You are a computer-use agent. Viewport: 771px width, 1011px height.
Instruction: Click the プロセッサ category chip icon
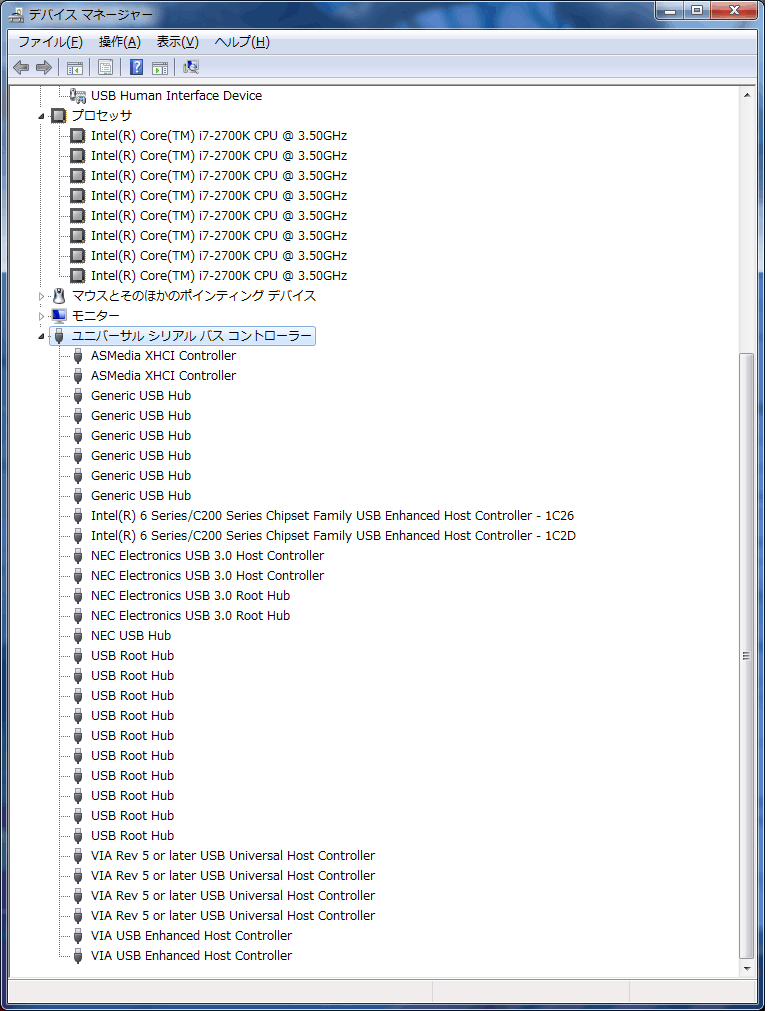(x=59, y=115)
